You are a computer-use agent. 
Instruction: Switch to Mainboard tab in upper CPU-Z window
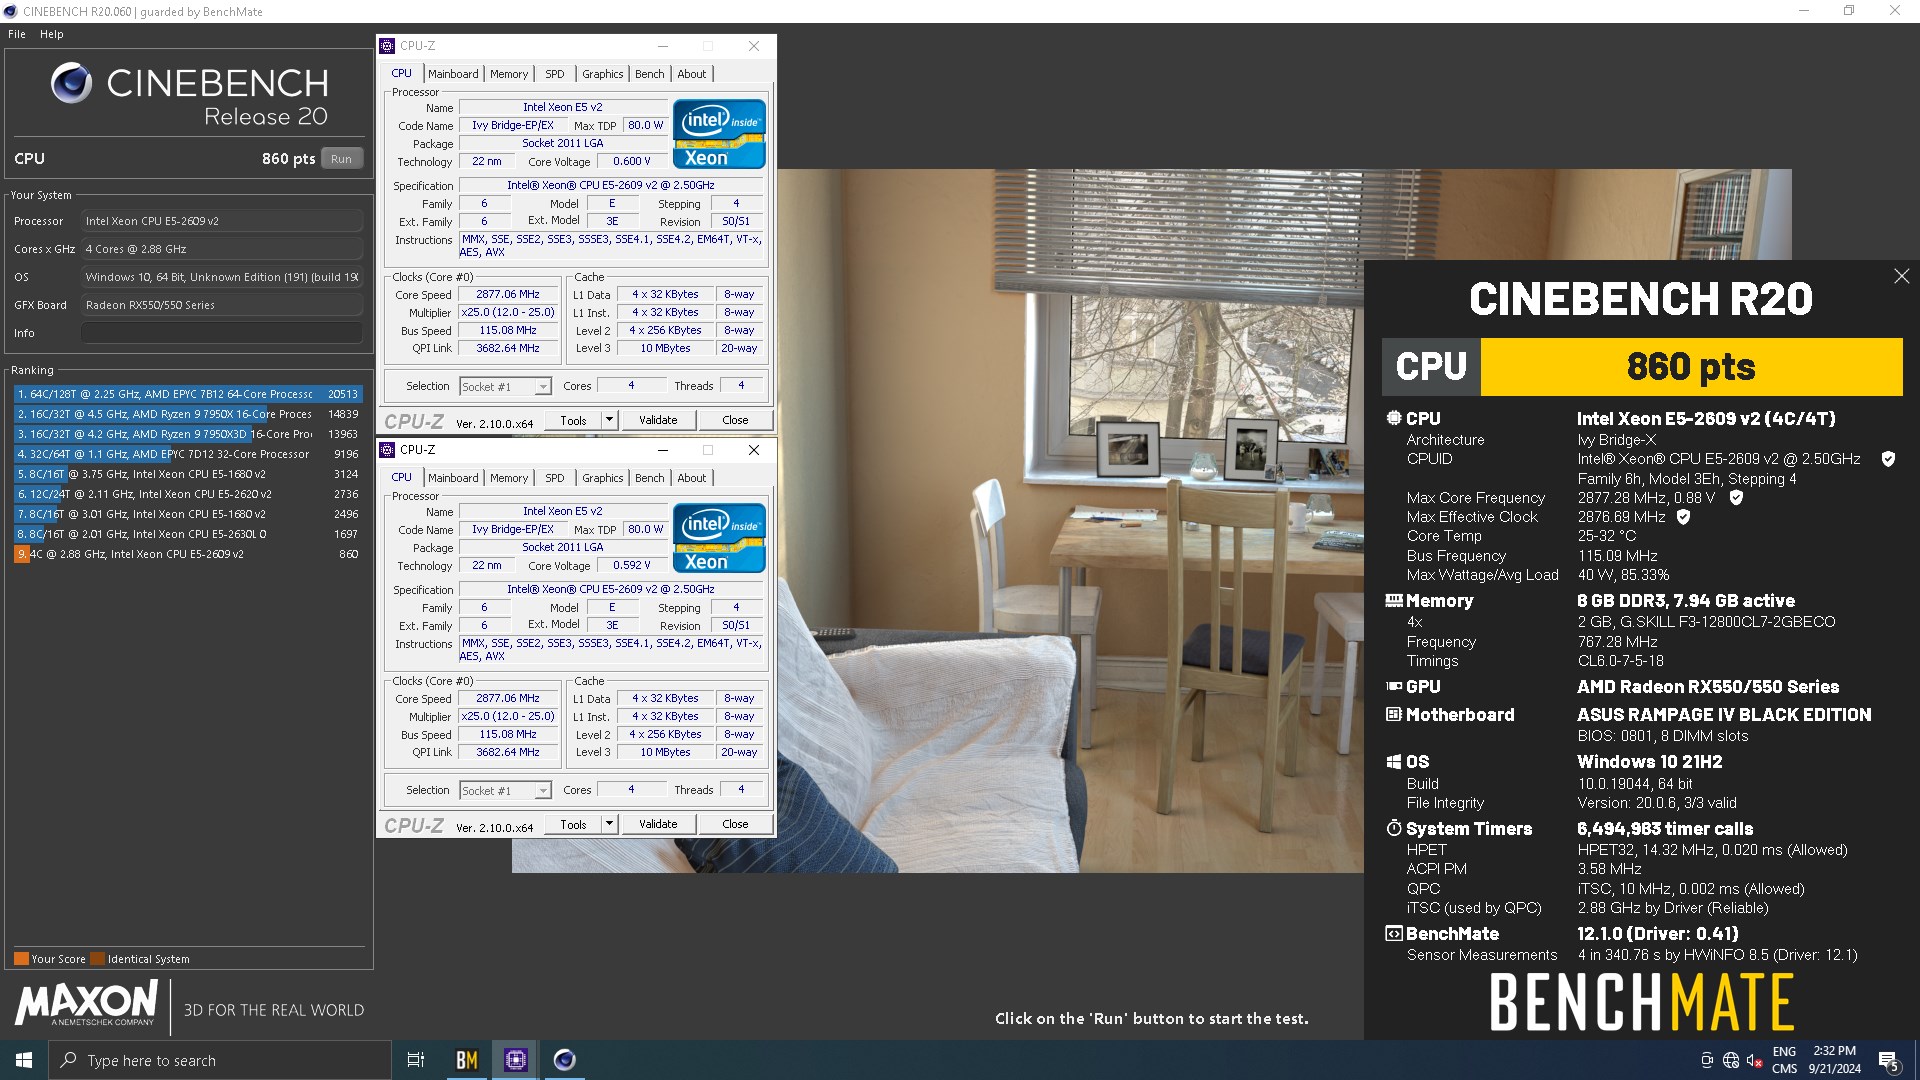tap(453, 74)
